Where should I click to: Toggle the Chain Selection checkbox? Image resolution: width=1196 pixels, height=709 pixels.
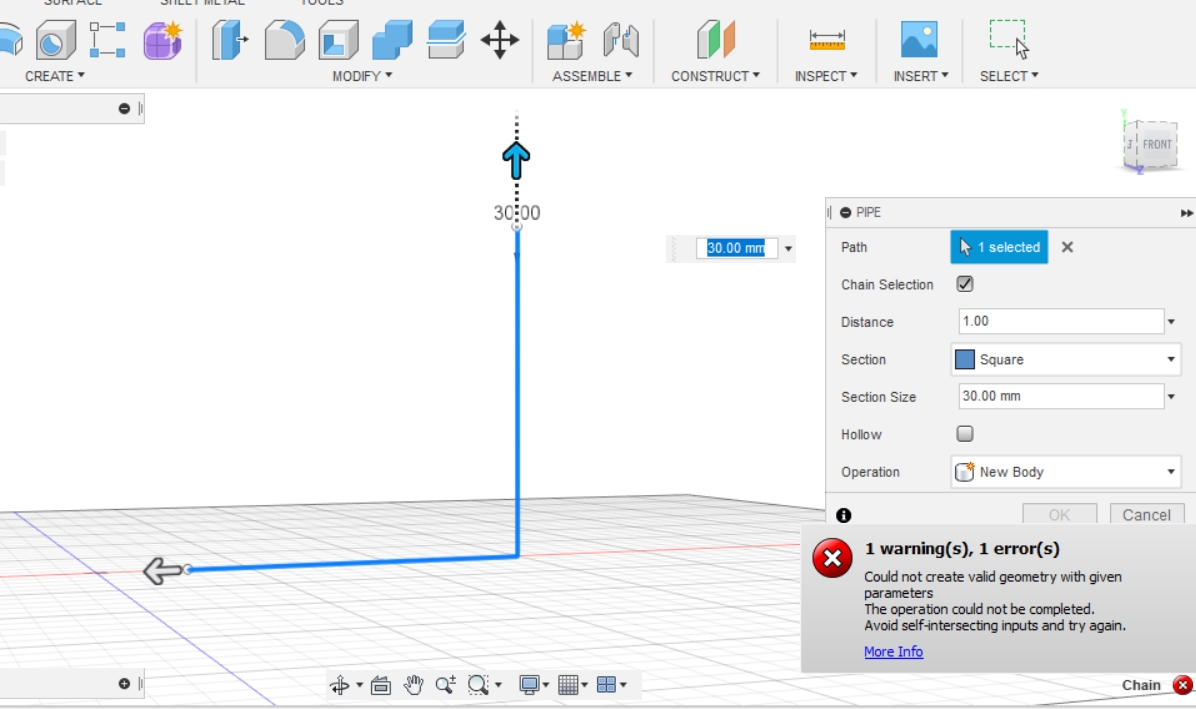965,284
